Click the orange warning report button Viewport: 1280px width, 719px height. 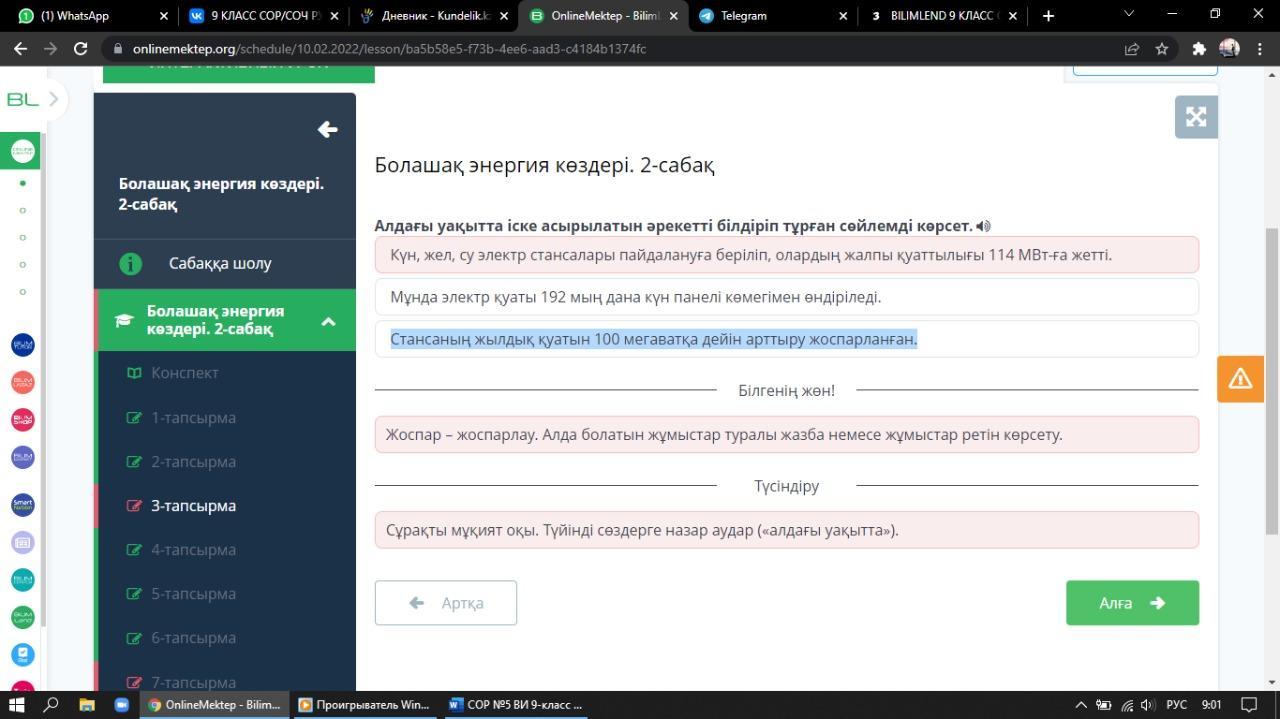tap(1240, 379)
